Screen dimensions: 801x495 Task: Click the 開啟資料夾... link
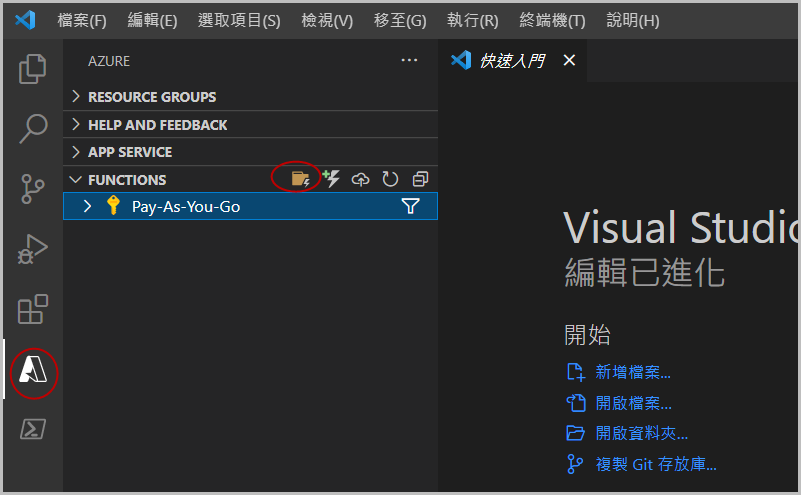(641, 433)
